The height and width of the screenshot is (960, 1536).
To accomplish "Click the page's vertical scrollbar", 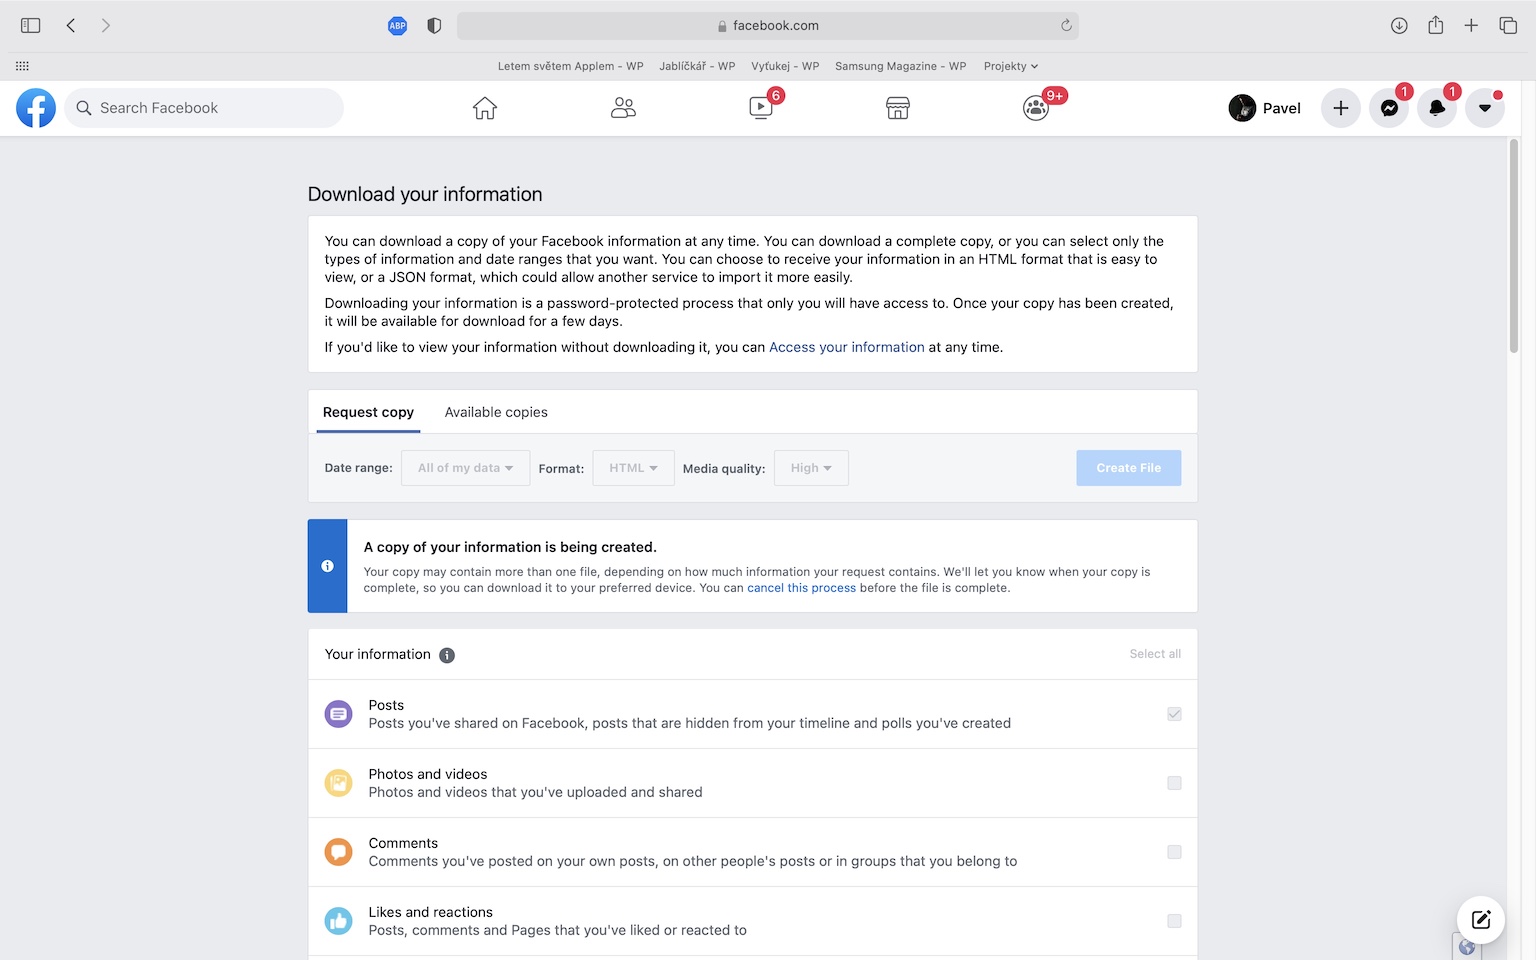I will tap(1514, 246).
